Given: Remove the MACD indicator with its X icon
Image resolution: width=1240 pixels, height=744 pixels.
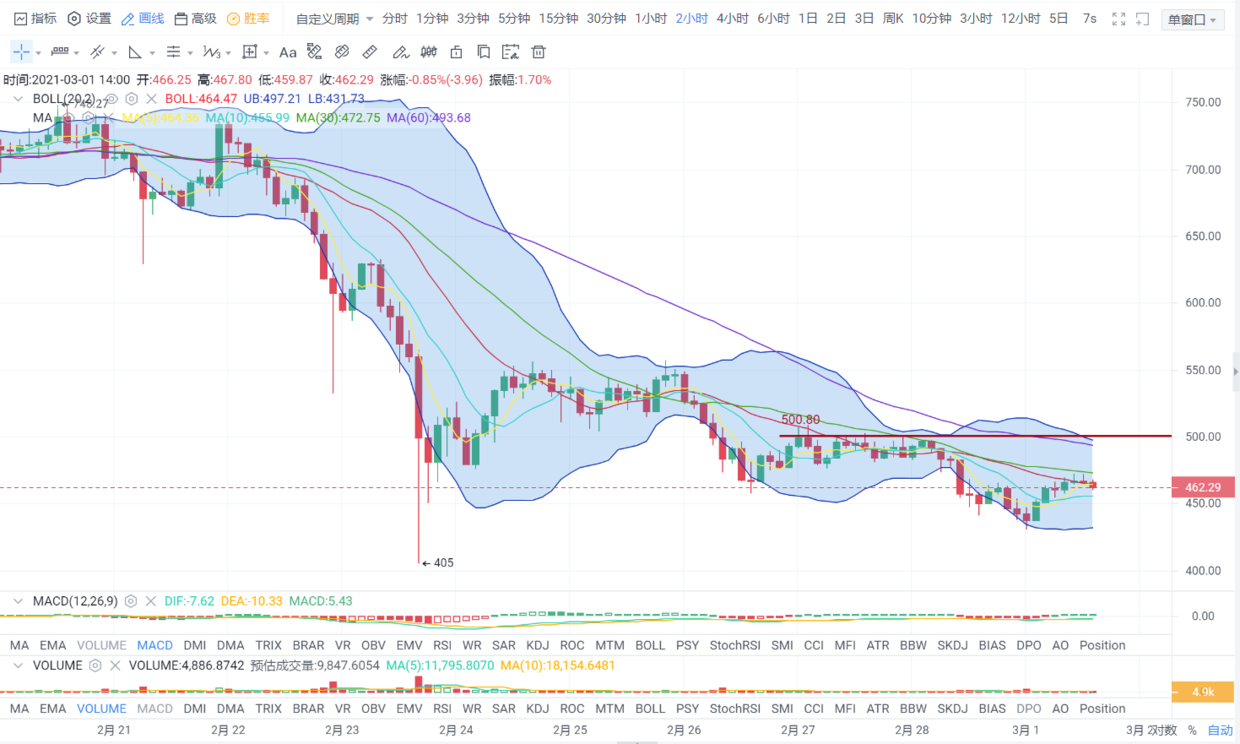Looking at the screenshot, I should pyautogui.click(x=151, y=602).
